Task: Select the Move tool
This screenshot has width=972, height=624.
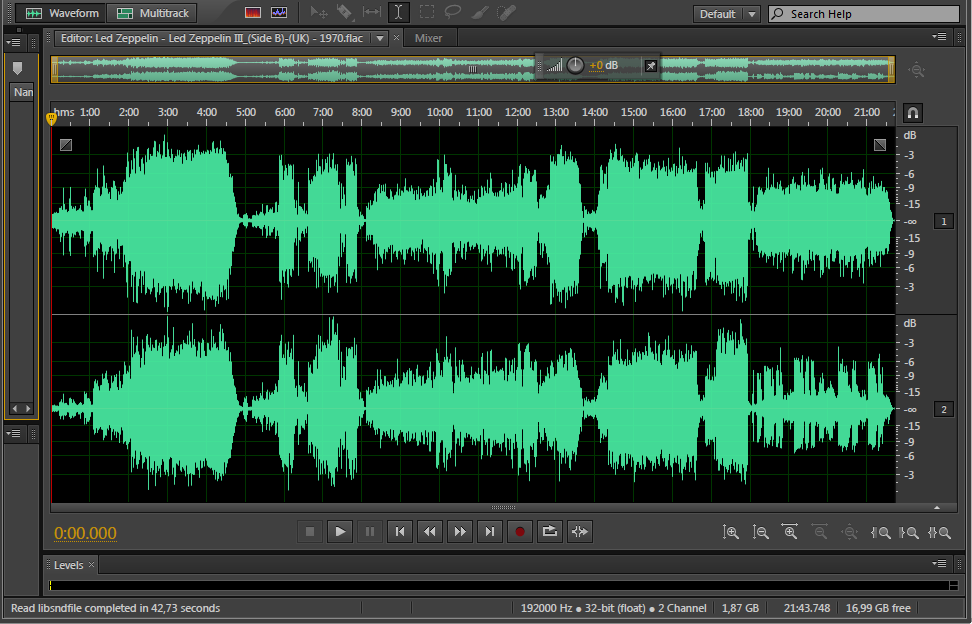Action: click(319, 12)
